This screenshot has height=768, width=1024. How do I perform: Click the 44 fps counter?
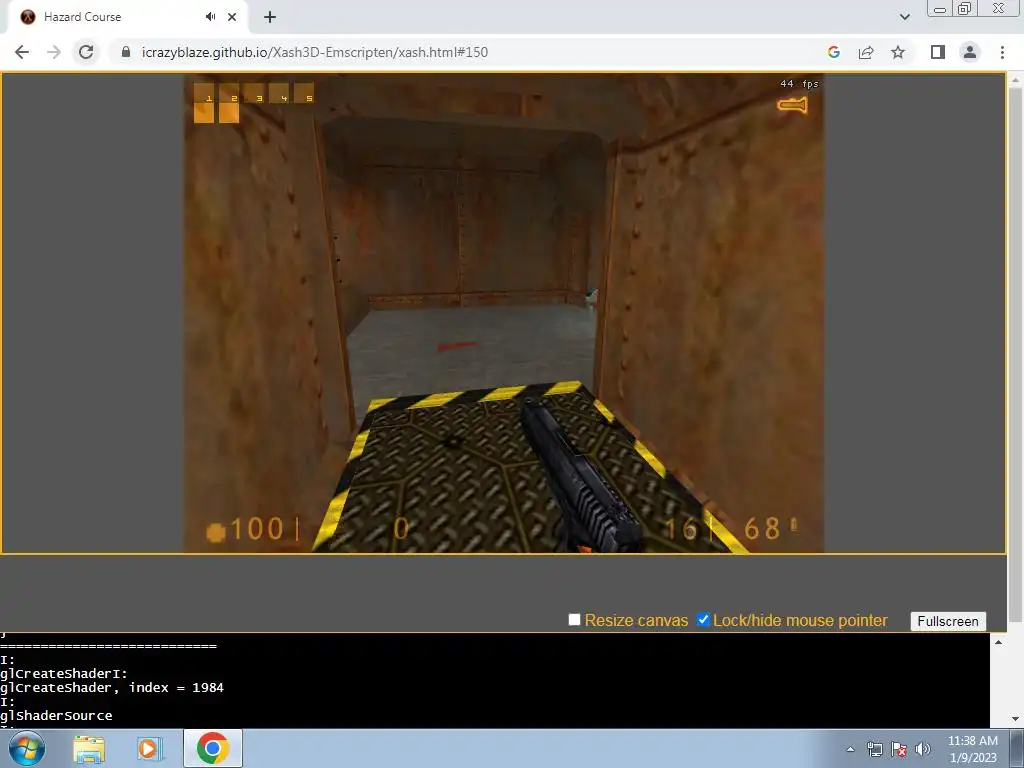pos(799,84)
